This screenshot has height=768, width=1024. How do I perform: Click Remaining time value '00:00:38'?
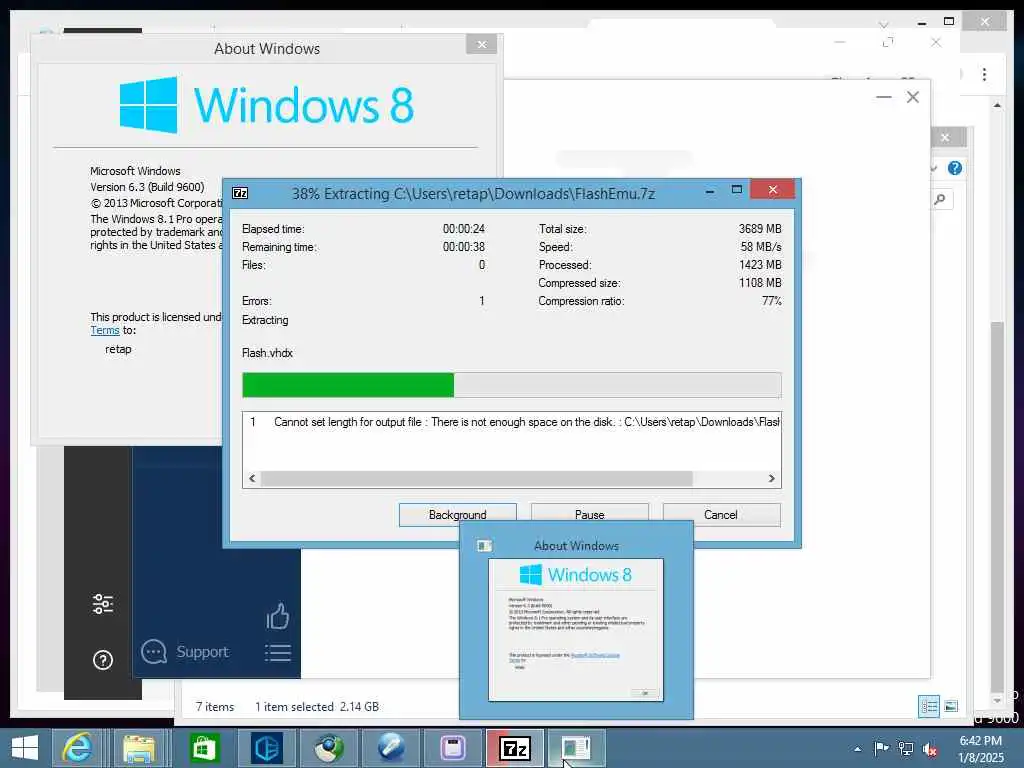[464, 247]
